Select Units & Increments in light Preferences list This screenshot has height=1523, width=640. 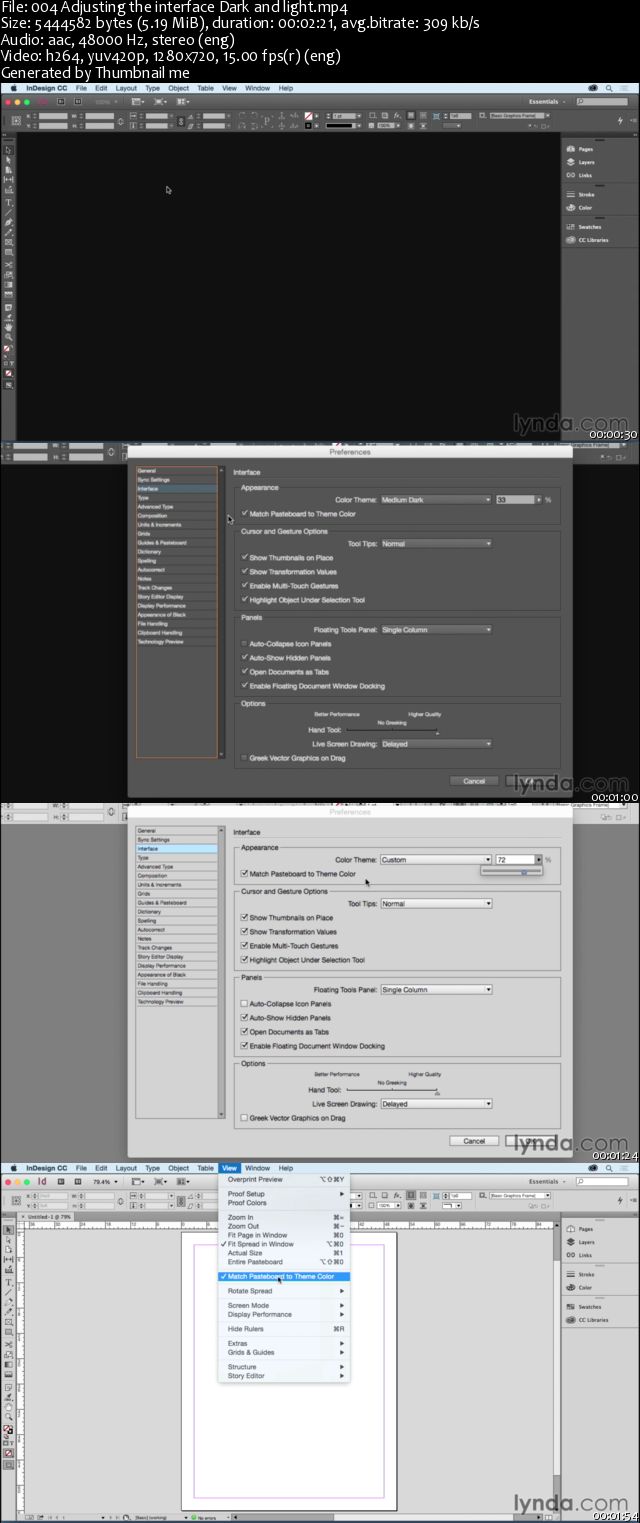(176, 885)
